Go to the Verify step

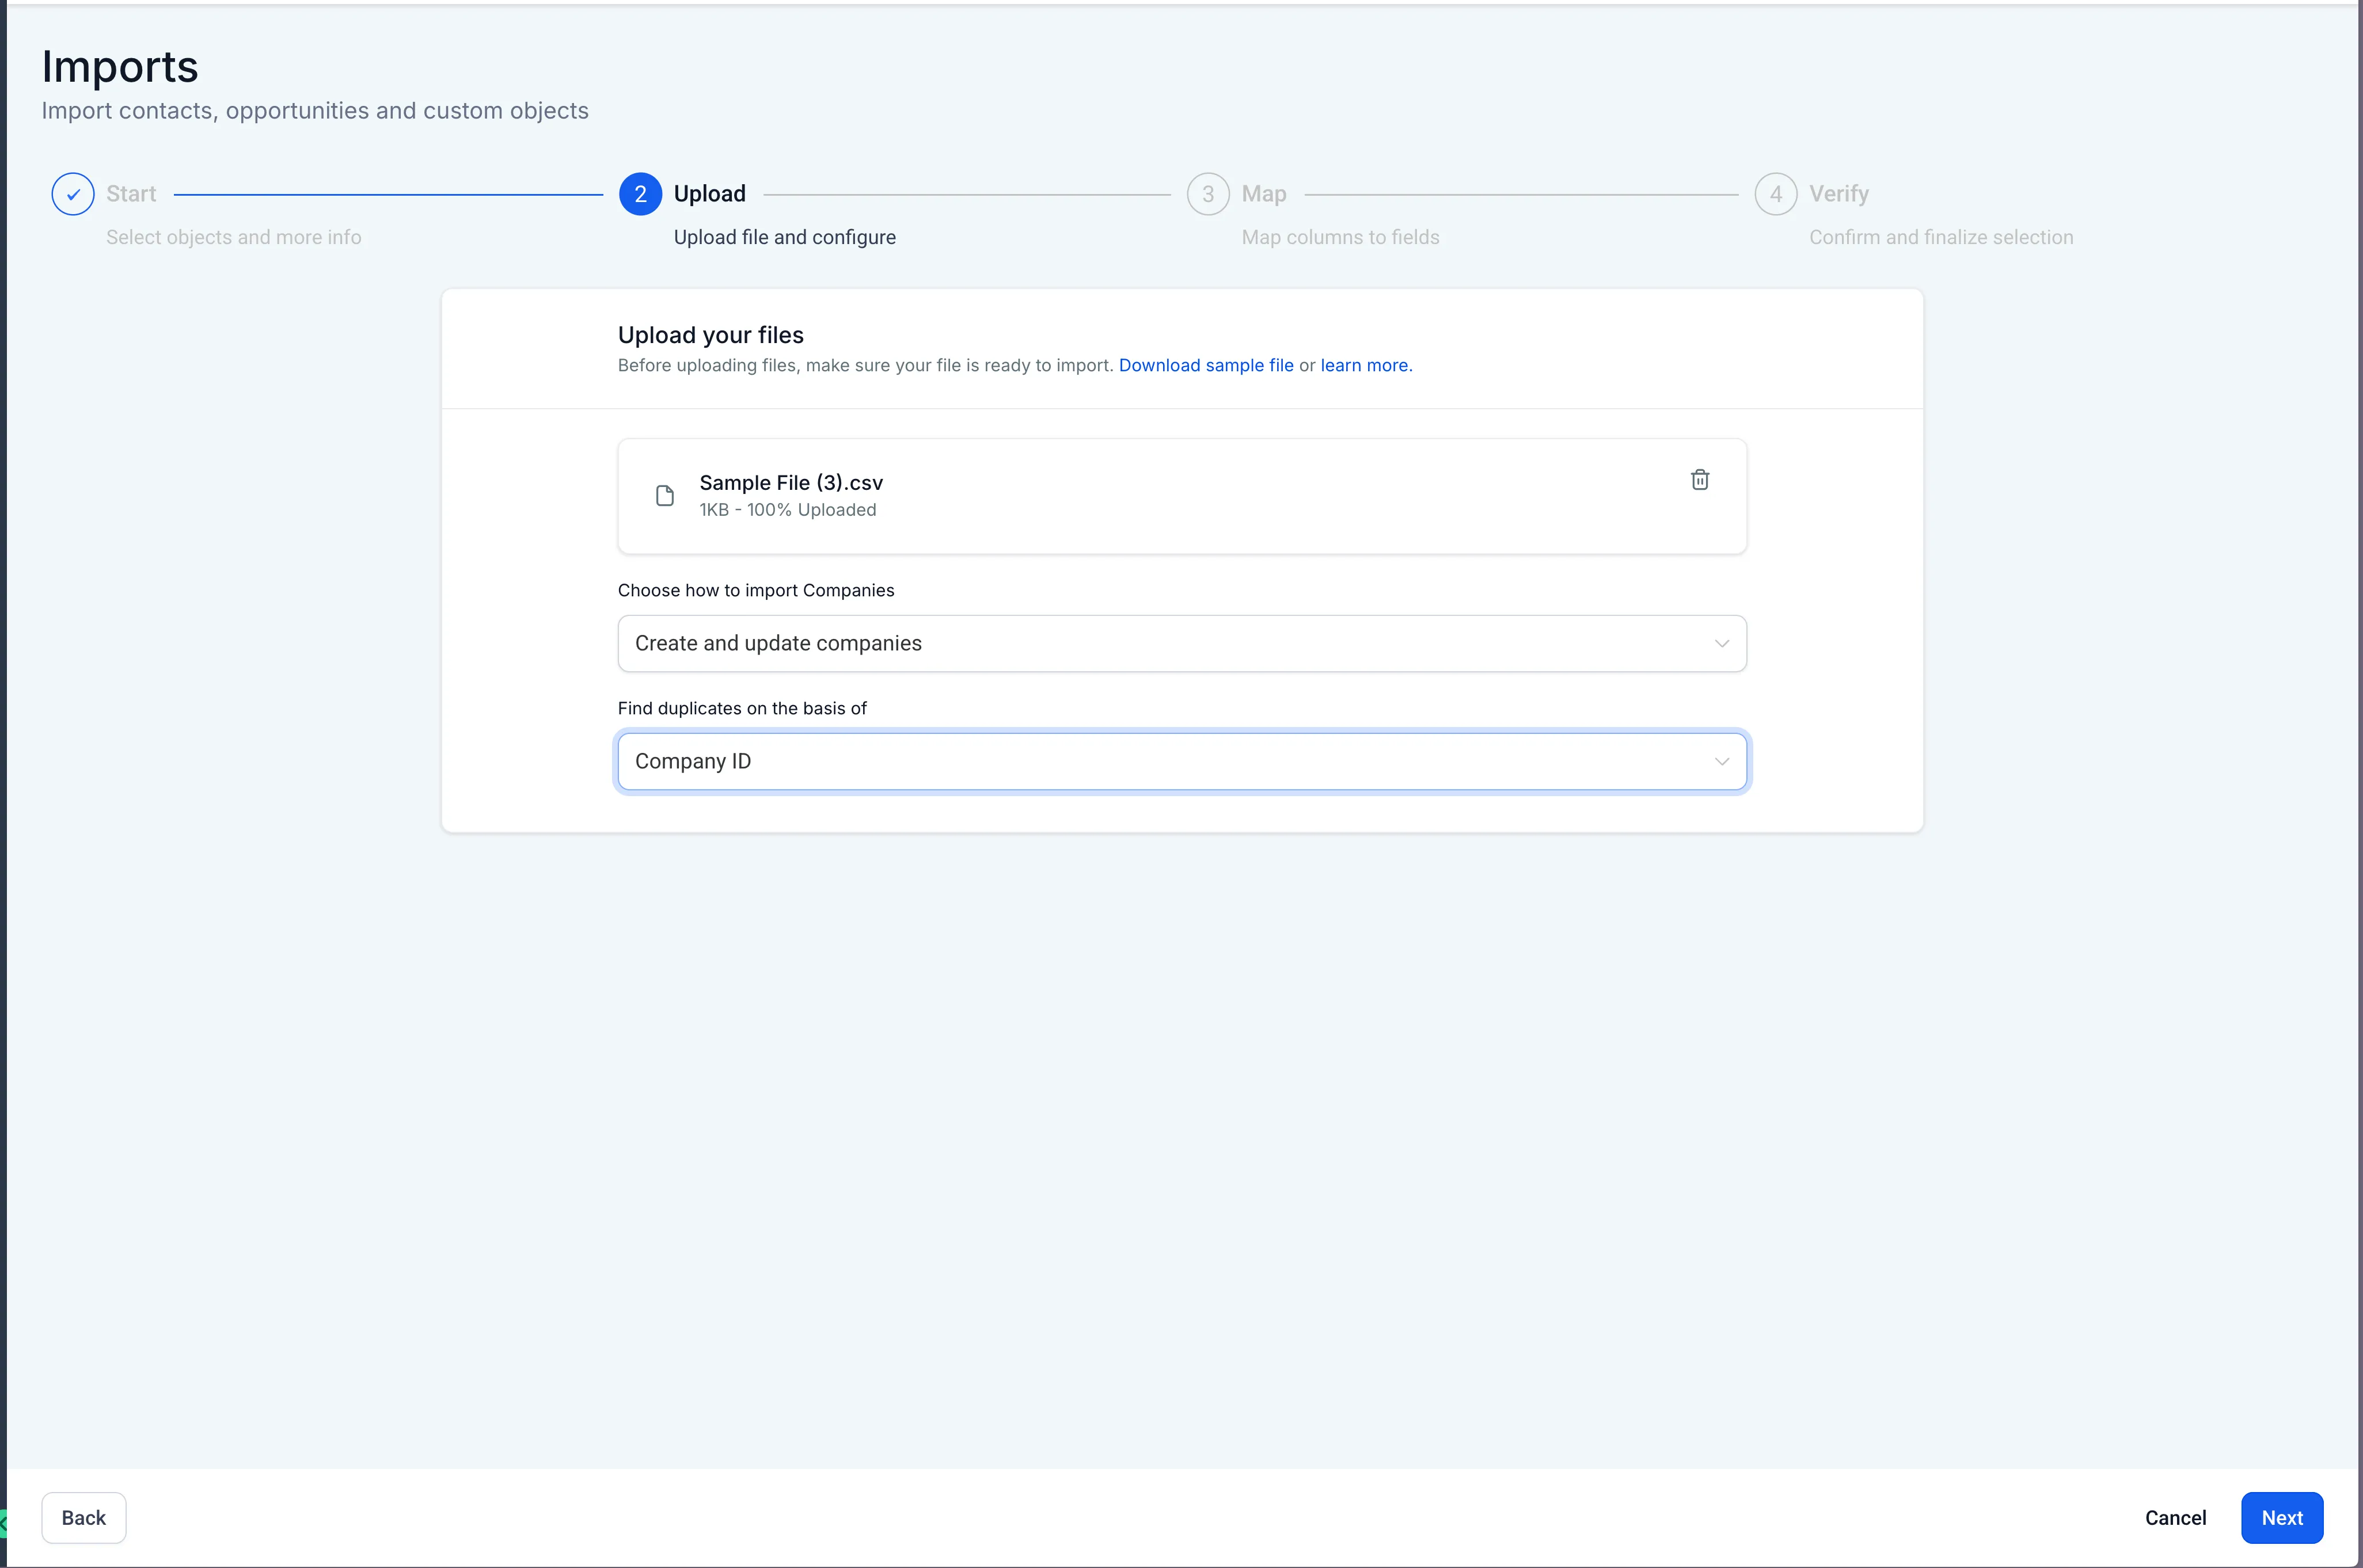click(1839, 193)
